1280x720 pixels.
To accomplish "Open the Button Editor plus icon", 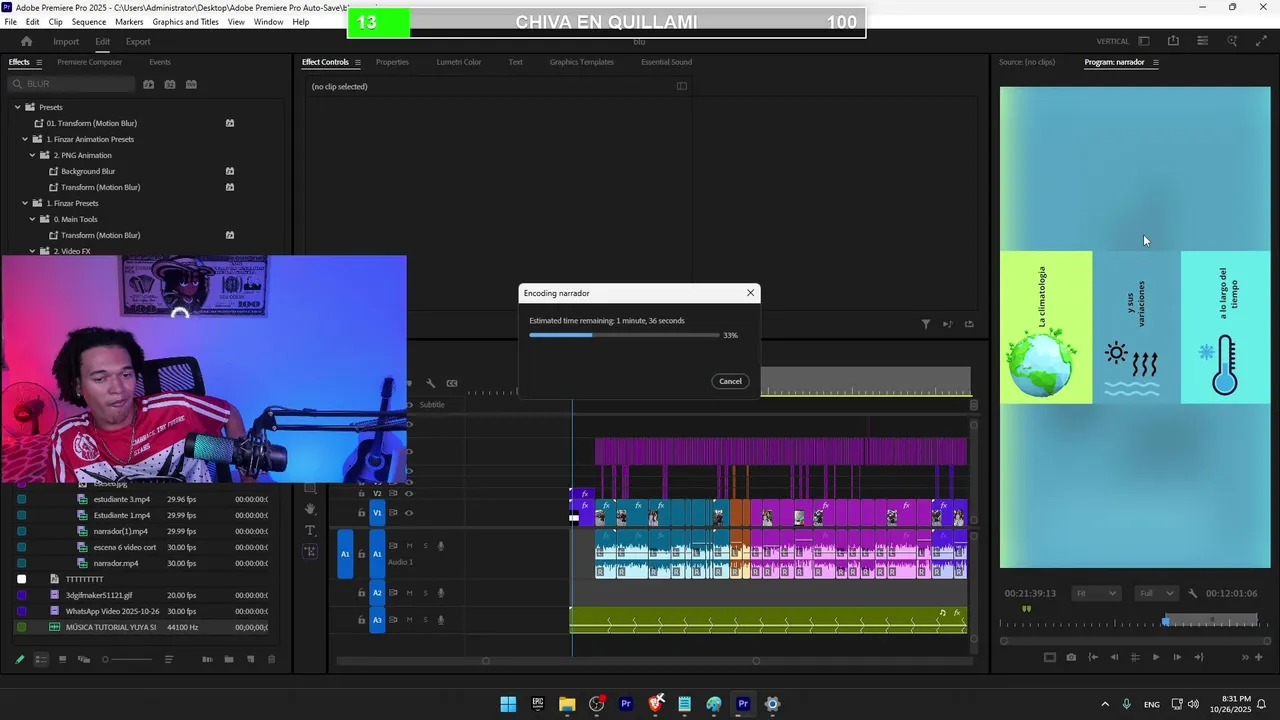I will point(1259,657).
